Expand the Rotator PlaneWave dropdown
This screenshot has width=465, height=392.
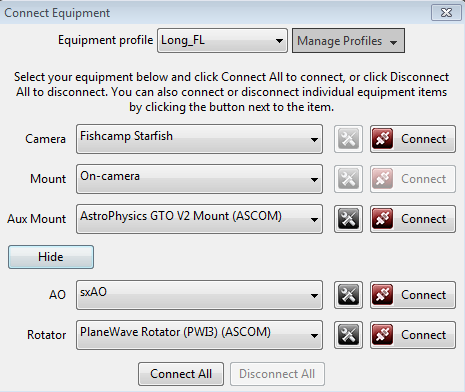coord(199,335)
